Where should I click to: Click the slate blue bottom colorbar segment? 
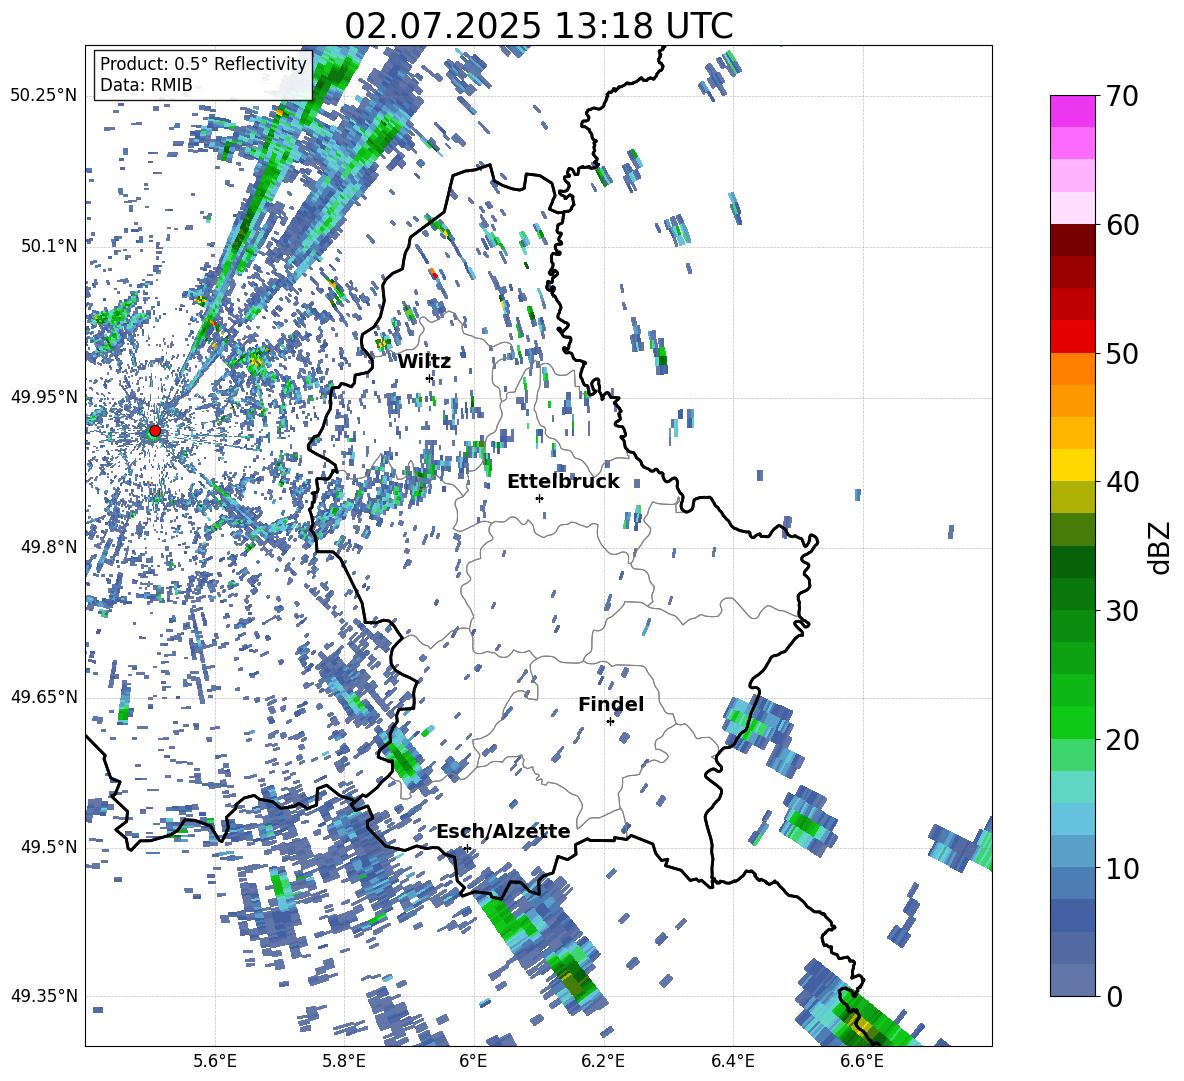tap(1072, 980)
